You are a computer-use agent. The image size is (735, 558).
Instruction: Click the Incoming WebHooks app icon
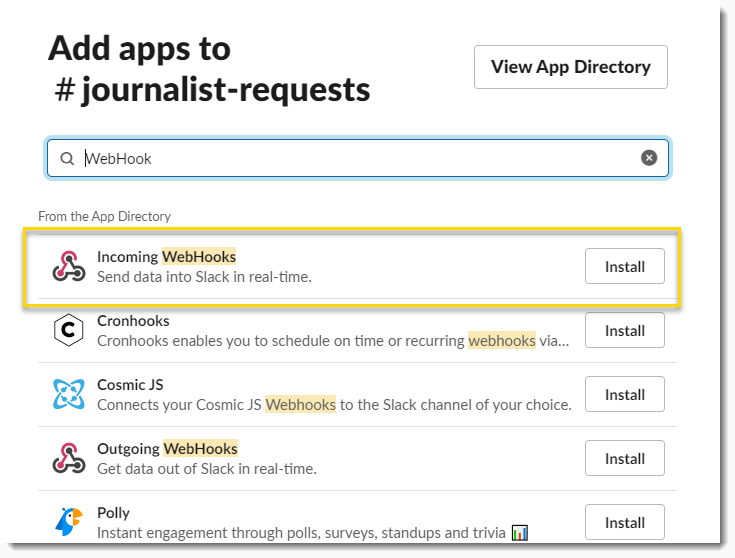[69, 266]
